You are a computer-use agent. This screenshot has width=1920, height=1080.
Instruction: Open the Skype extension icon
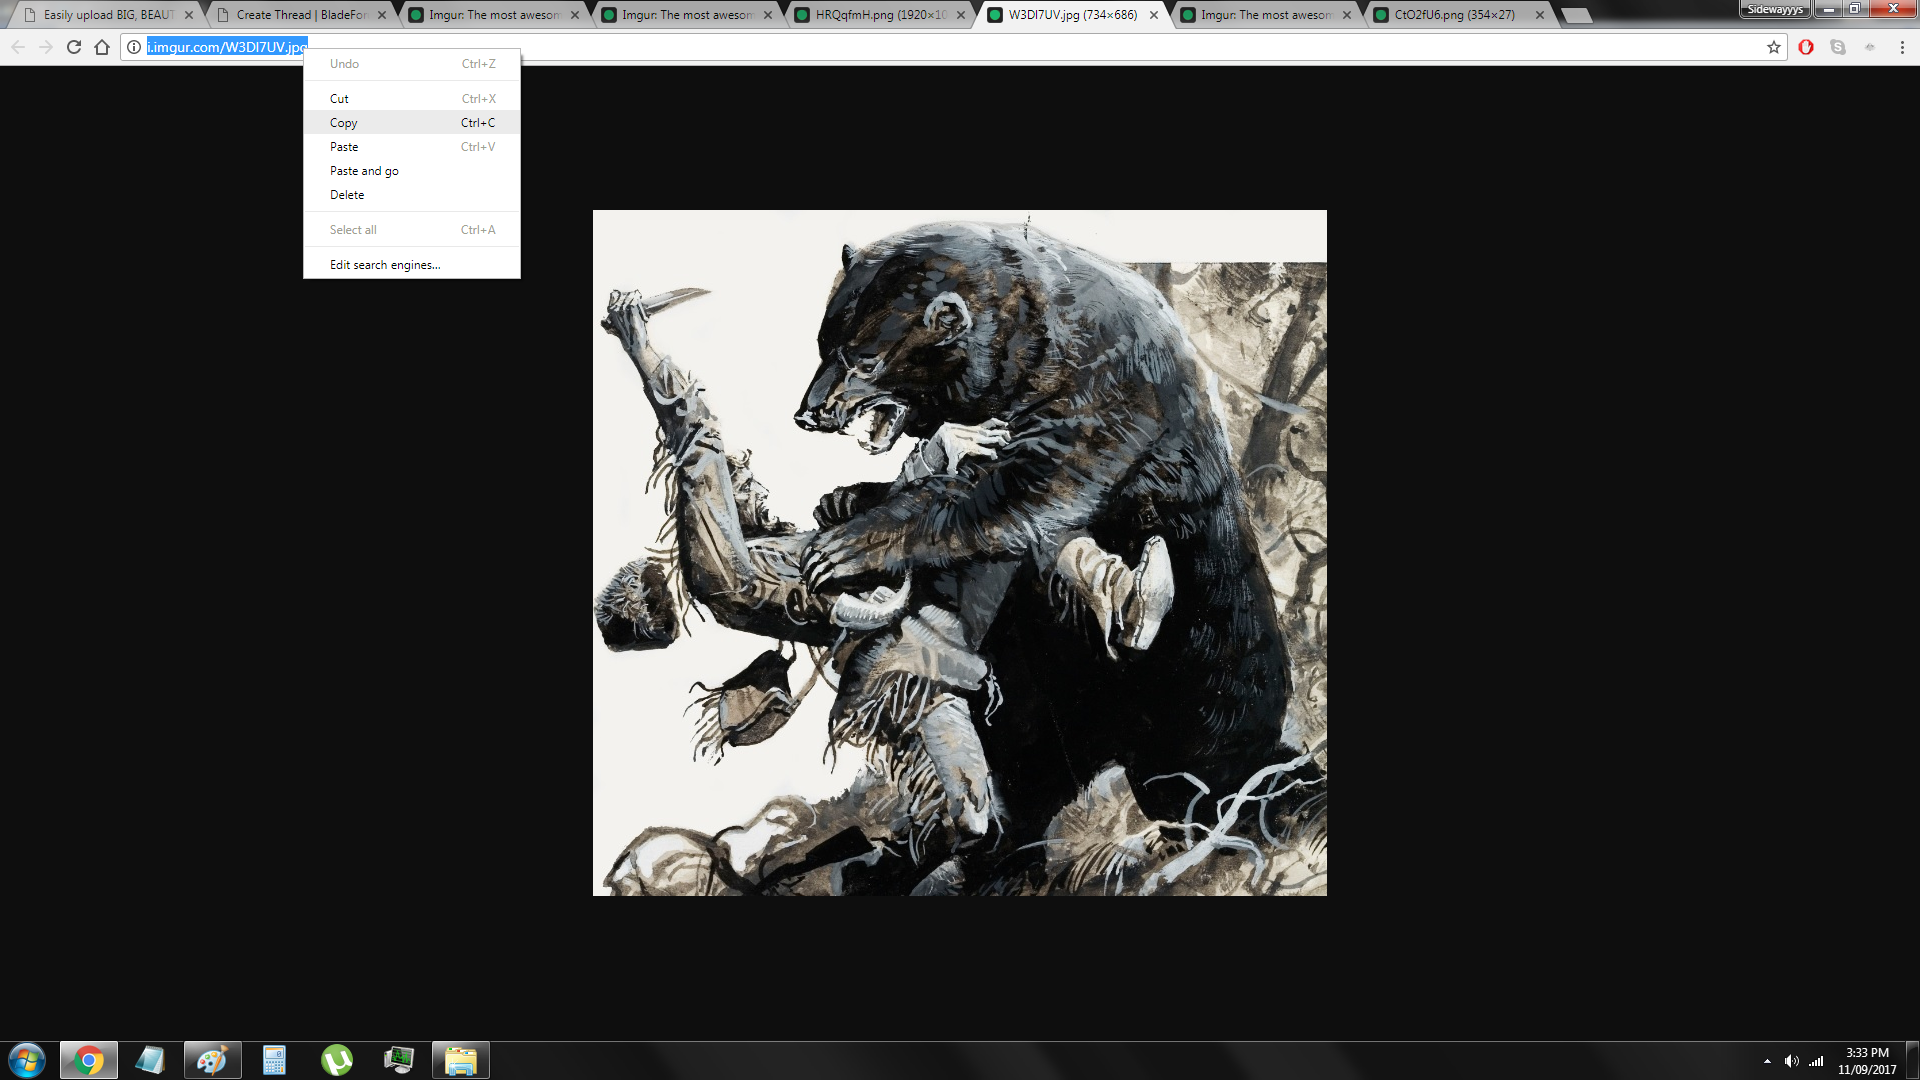[x=1838, y=47]
